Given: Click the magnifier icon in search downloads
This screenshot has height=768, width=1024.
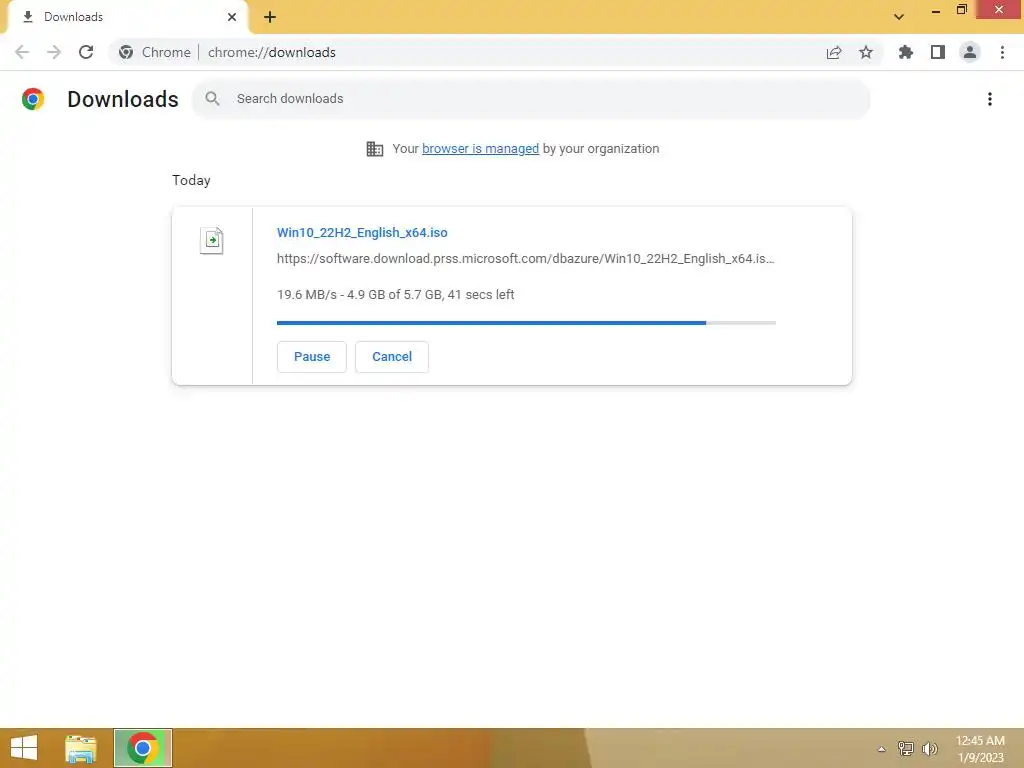Looking at the screenshot, I should coord(212,99).
